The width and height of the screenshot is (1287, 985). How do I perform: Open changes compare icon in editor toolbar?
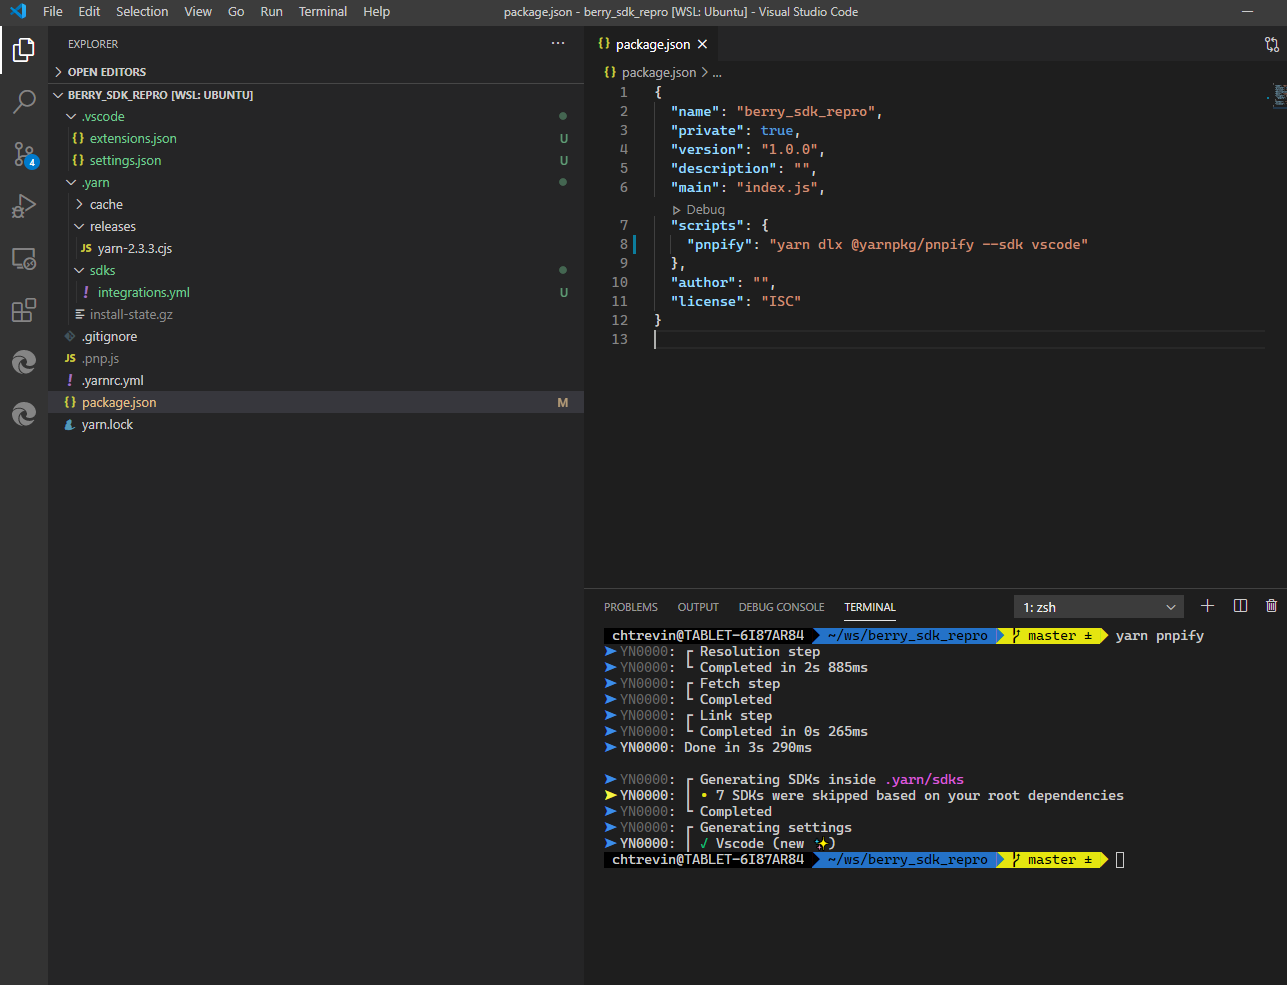(x=1271, y=44)
